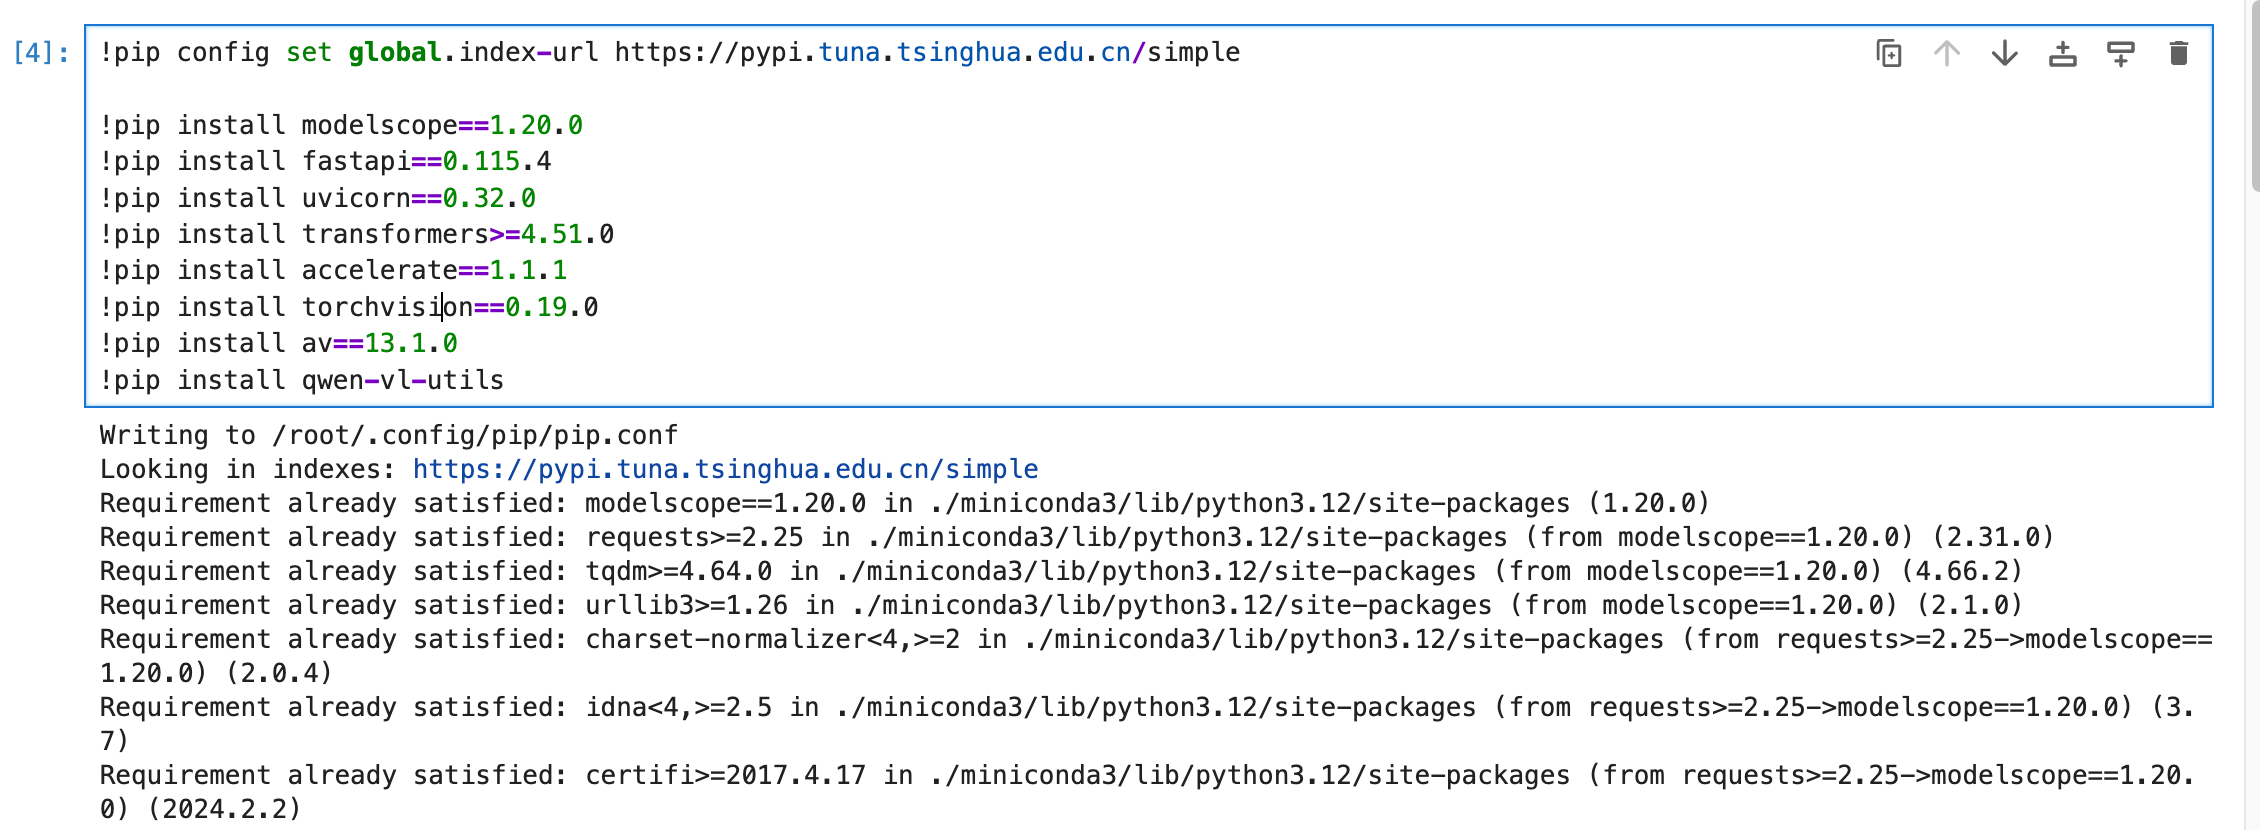The height and width of the screenshot is (830, 2260).
Task: Move this cell down
Action: tap(2004, 53)
